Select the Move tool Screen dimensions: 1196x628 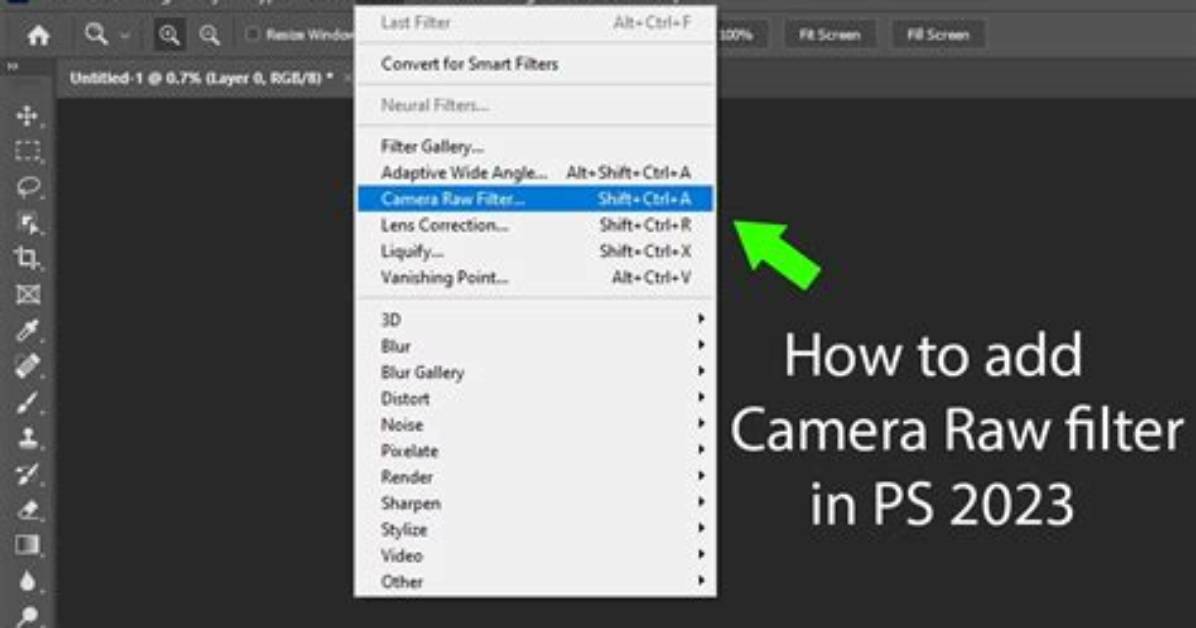pos(28,116)
